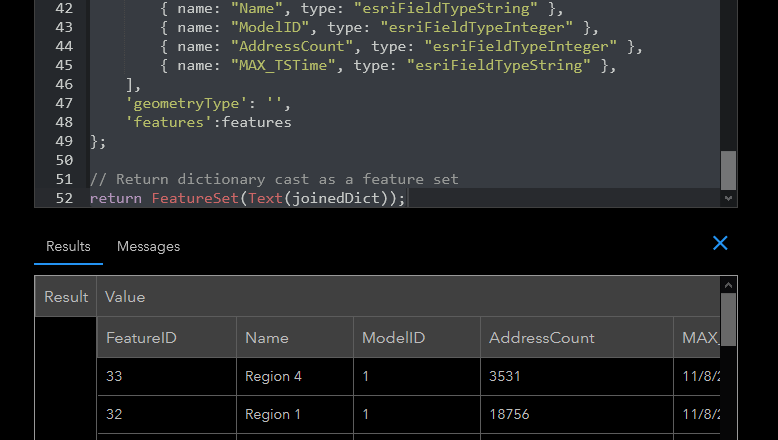Select the Region 1 name cell
The width and height of the screenshot is (778, 440).
click(x=273, y=414)
